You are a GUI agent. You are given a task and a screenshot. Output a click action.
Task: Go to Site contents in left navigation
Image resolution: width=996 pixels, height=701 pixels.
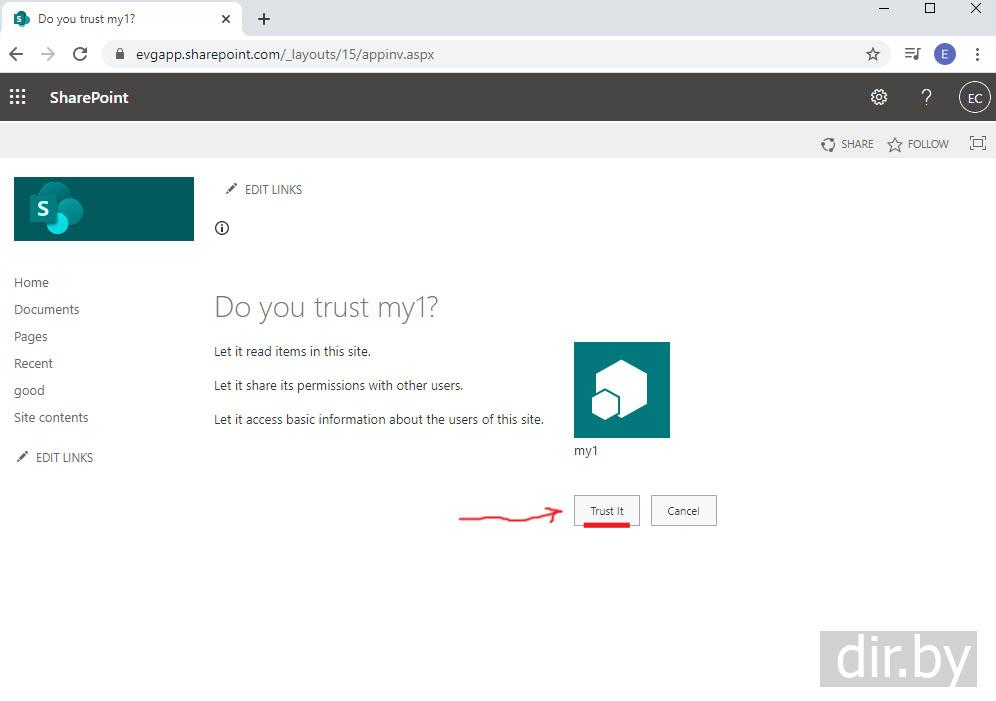click(51, 418)
